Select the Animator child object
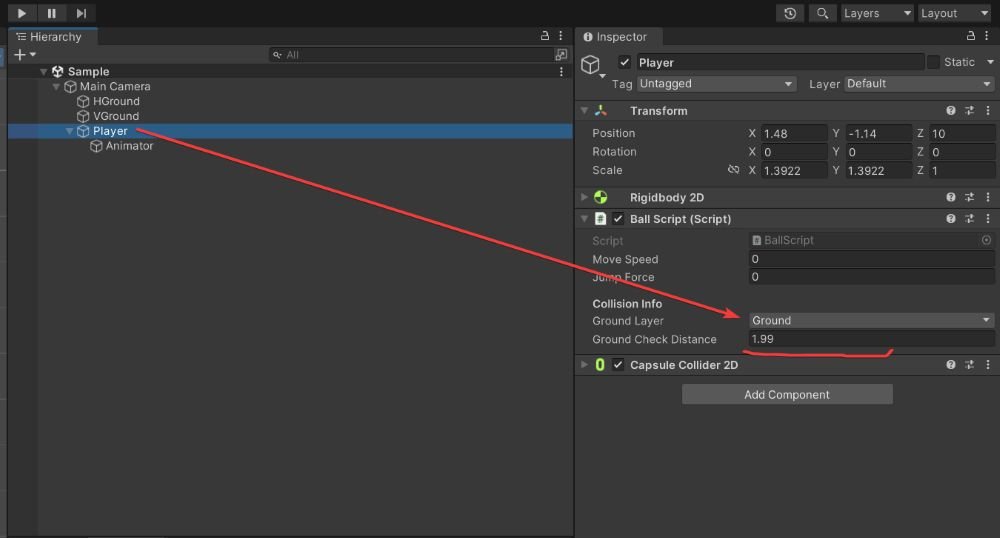 coord(122,146)
